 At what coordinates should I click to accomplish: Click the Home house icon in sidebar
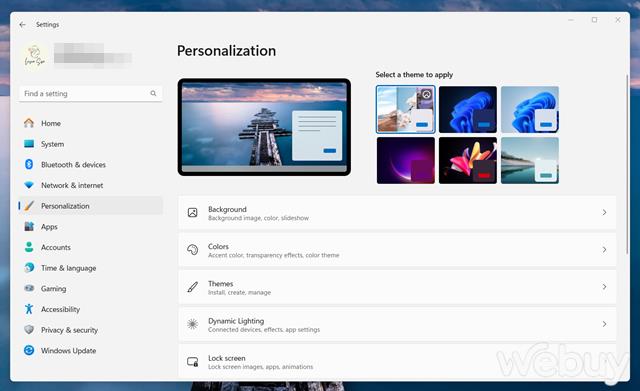(29, 123)
